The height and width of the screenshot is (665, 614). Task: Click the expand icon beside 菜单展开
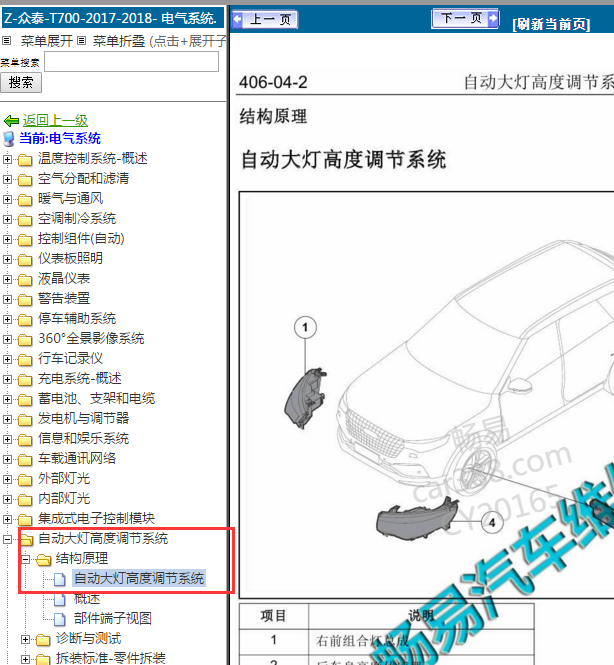click(6, 41)
